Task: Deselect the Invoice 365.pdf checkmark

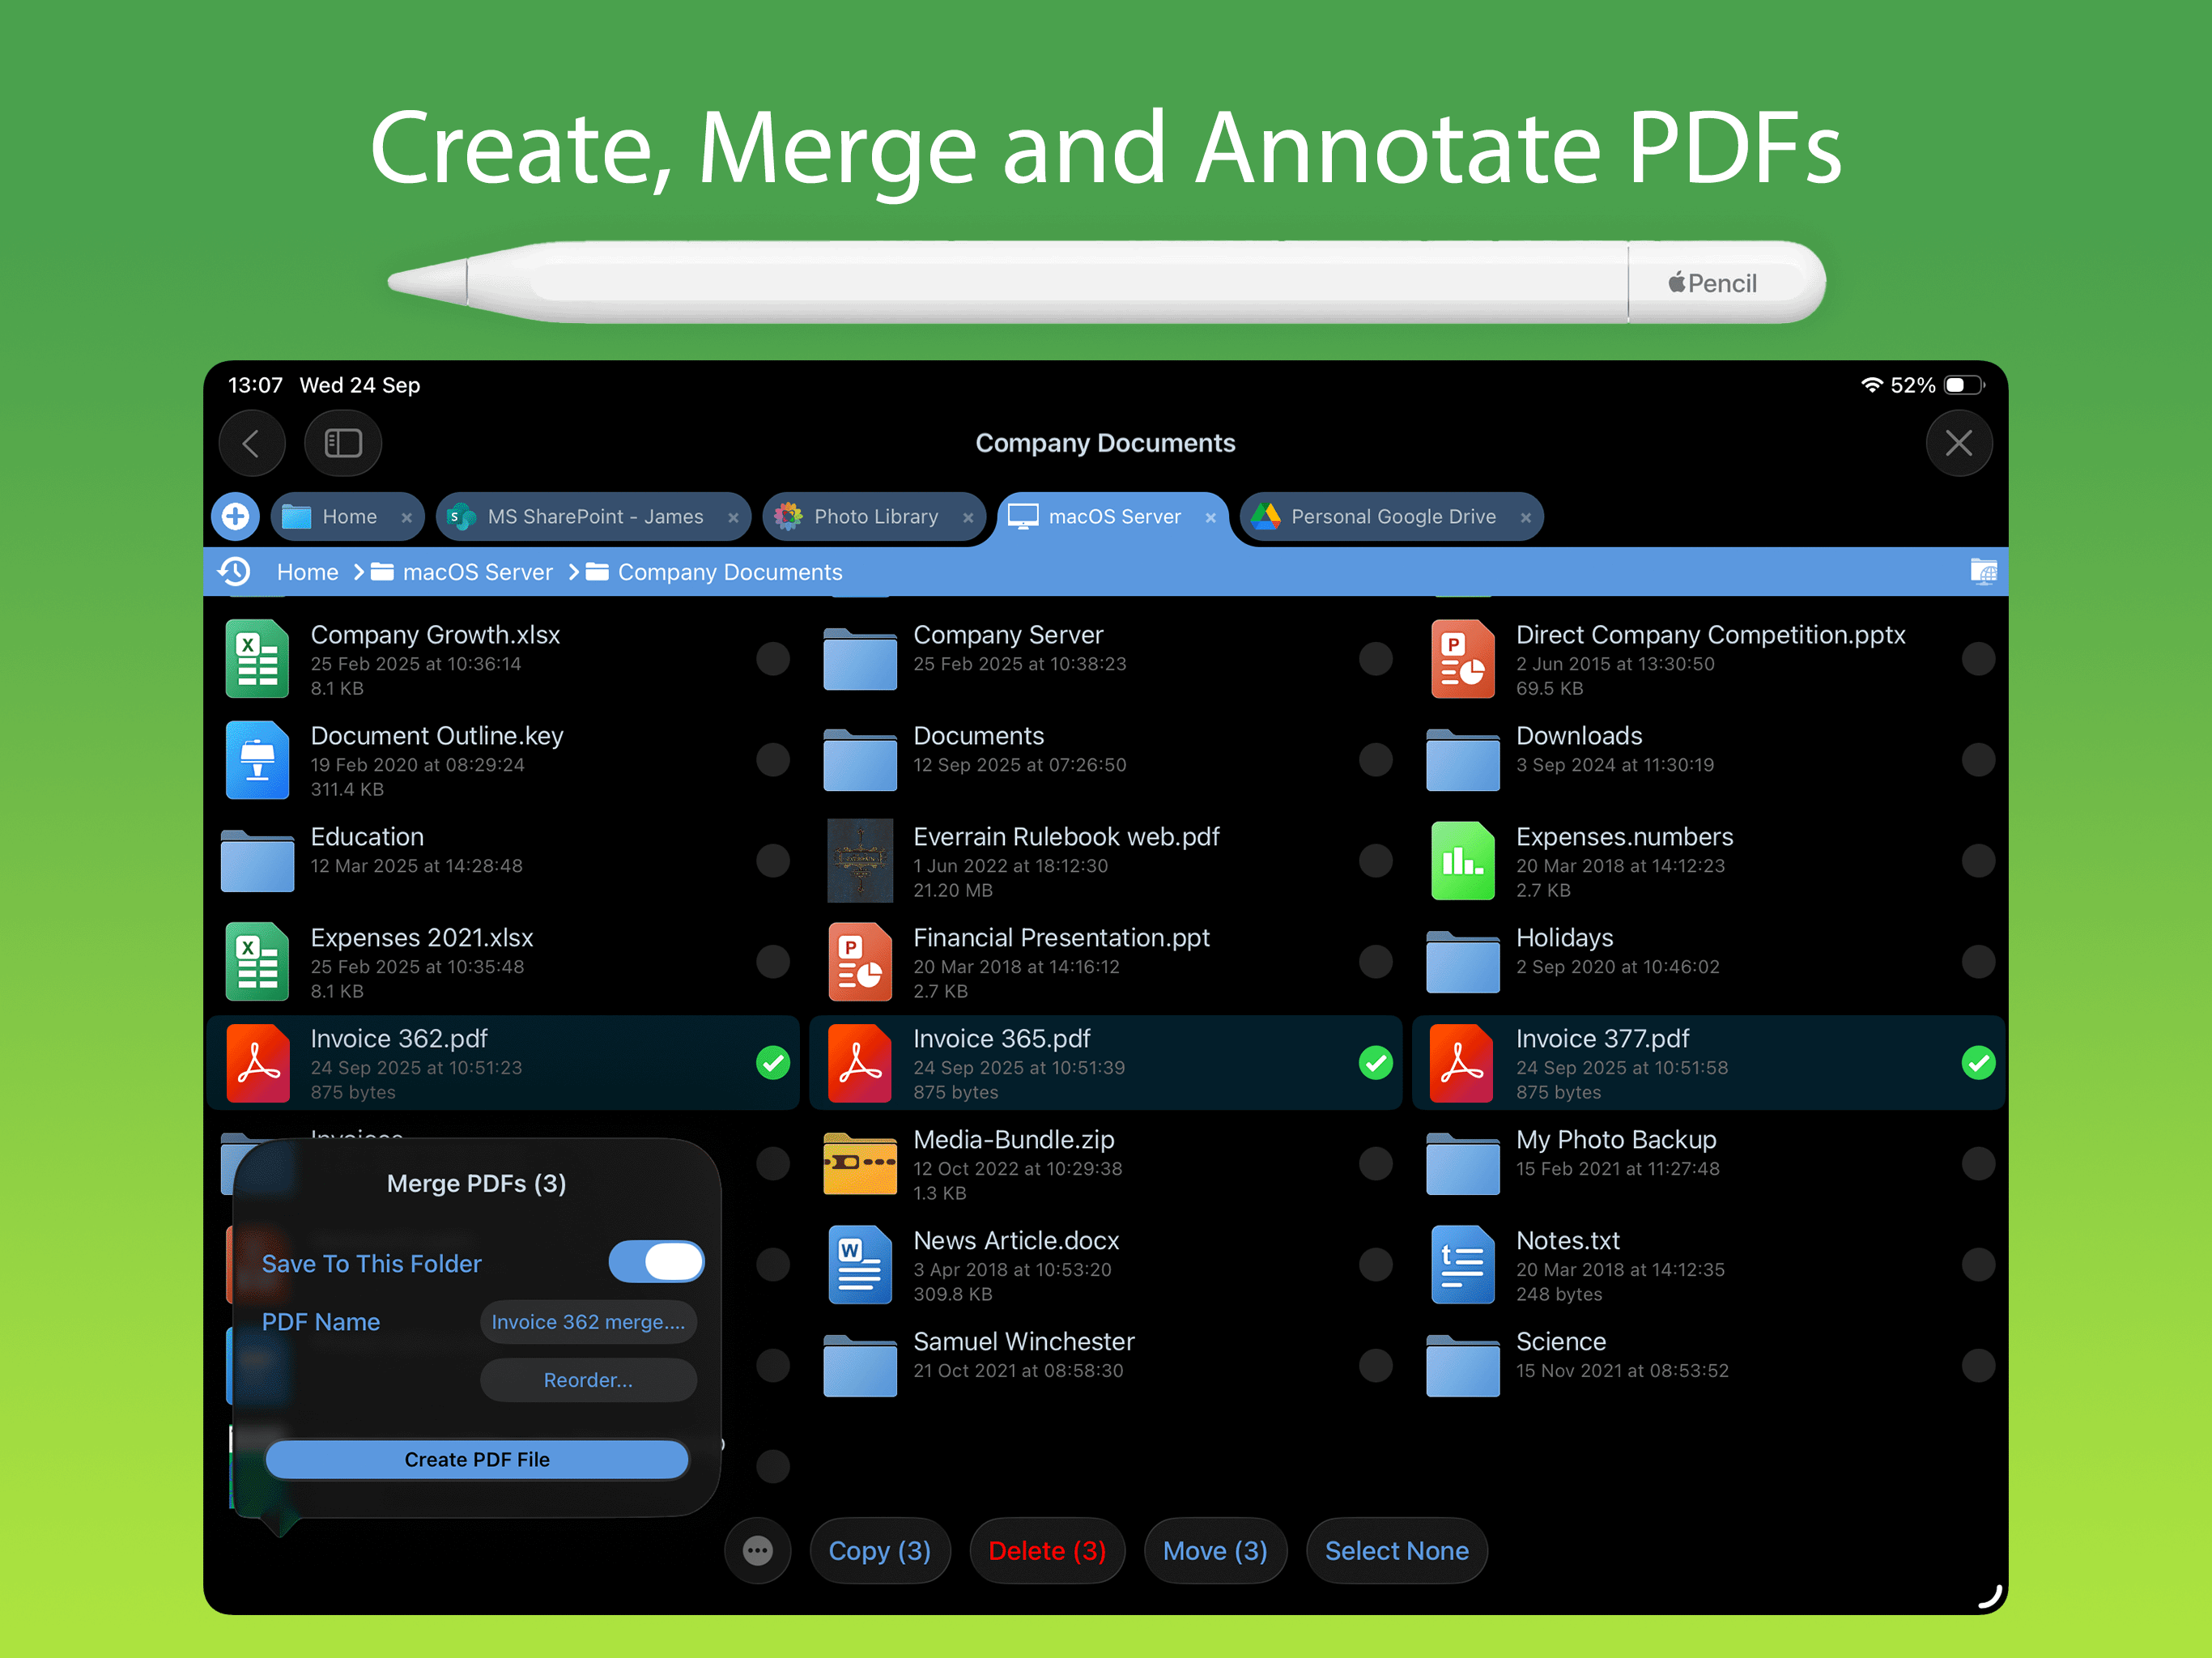Action: pos(1375,1062)
